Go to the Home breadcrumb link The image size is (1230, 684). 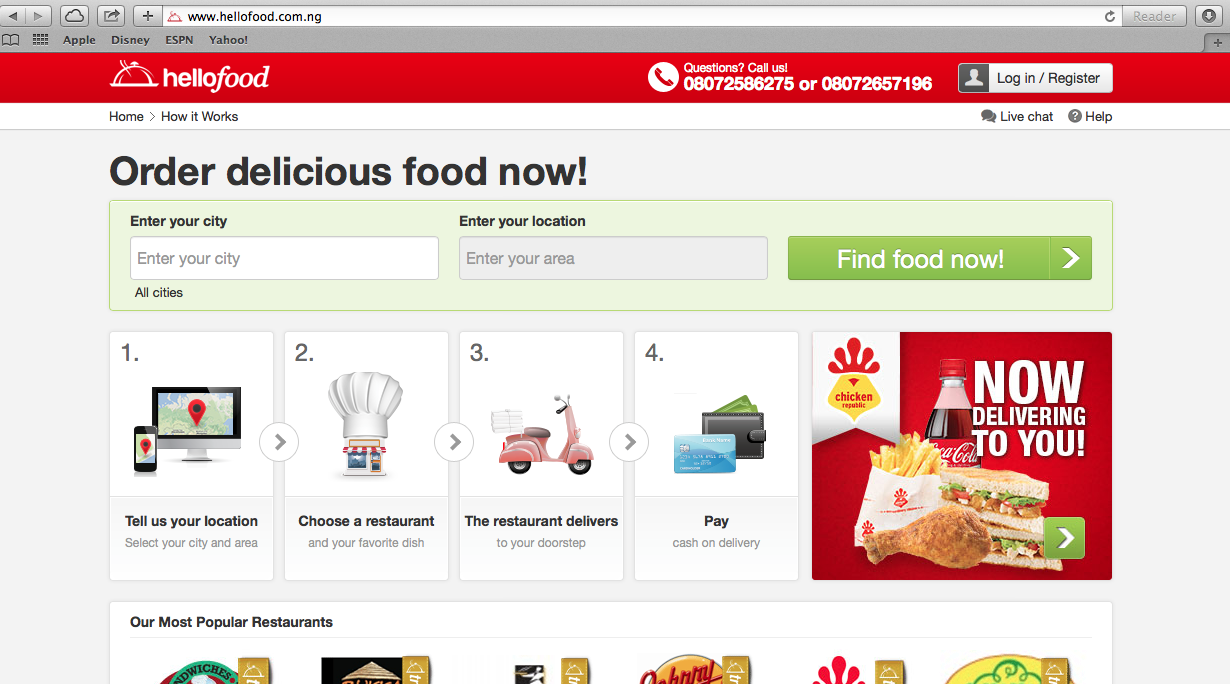[126, 116]
